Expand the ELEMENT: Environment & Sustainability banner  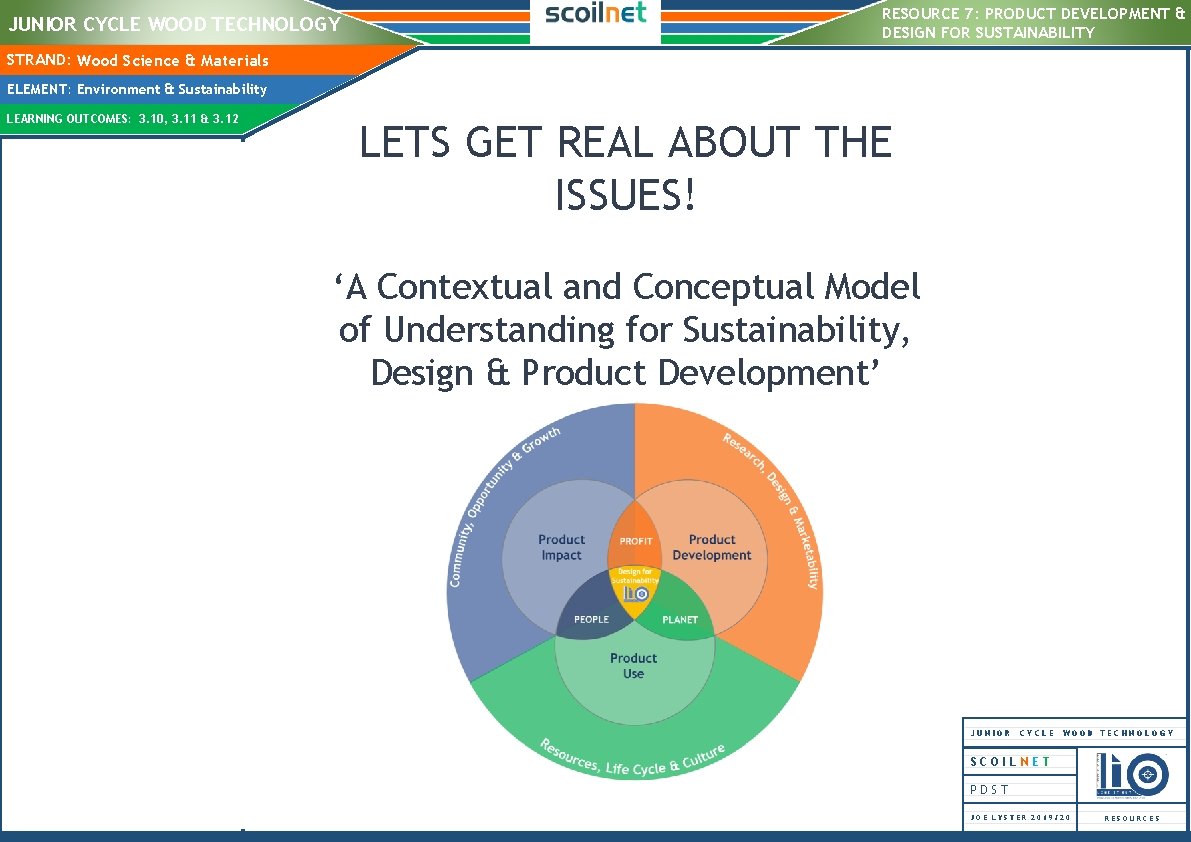[x=136, y=89]
